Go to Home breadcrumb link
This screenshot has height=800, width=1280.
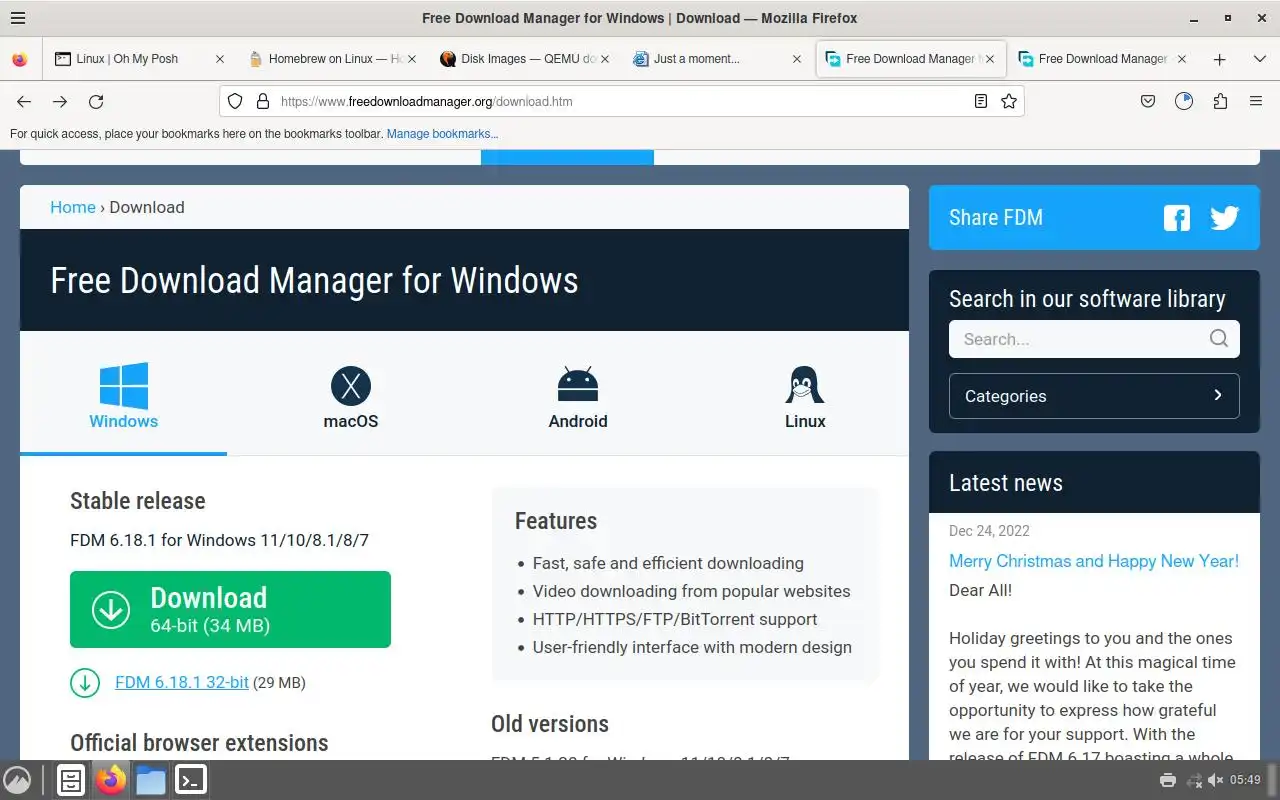pos(73,207)
